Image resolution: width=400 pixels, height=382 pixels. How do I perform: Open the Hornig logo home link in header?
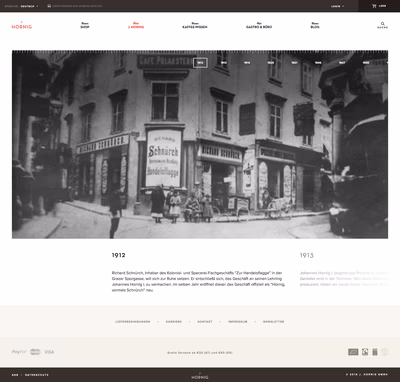pos(22,26)
